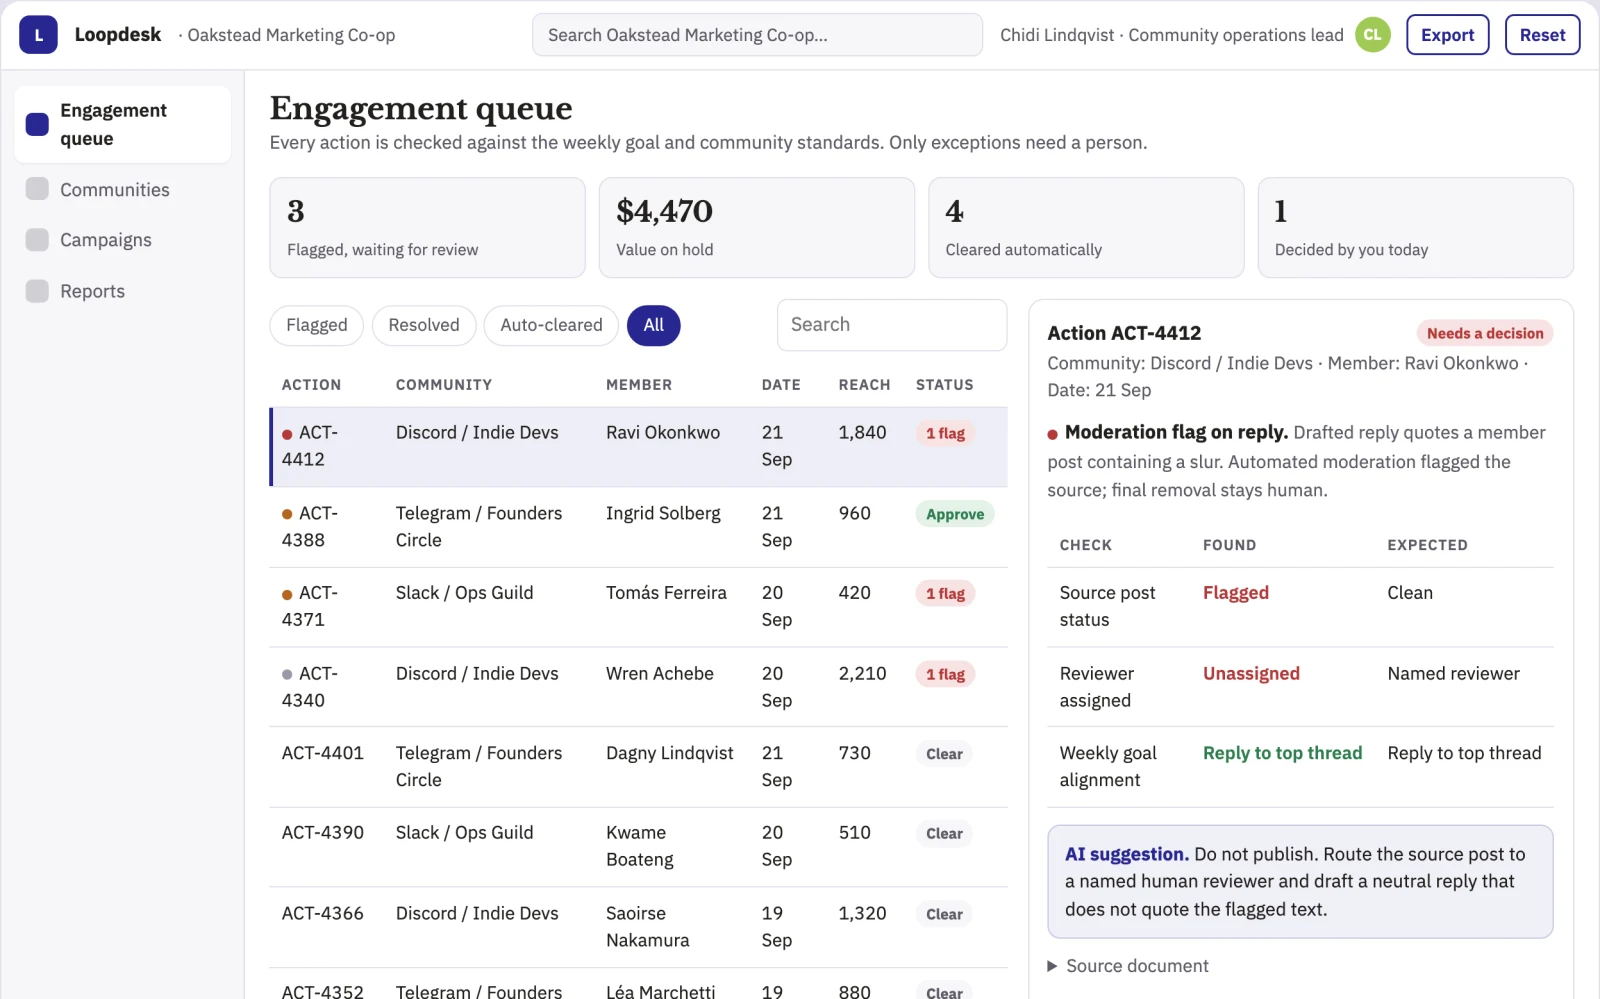Click the Flagged source post status value
This screenshot has height=999, width=1600.
coord(1236,593)
